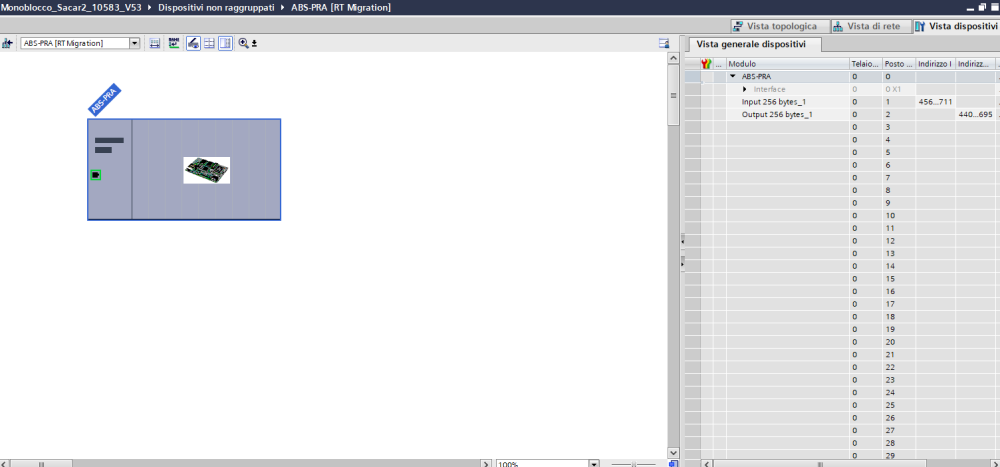Collapse the ABS-PRA tree node

point(733,76)
